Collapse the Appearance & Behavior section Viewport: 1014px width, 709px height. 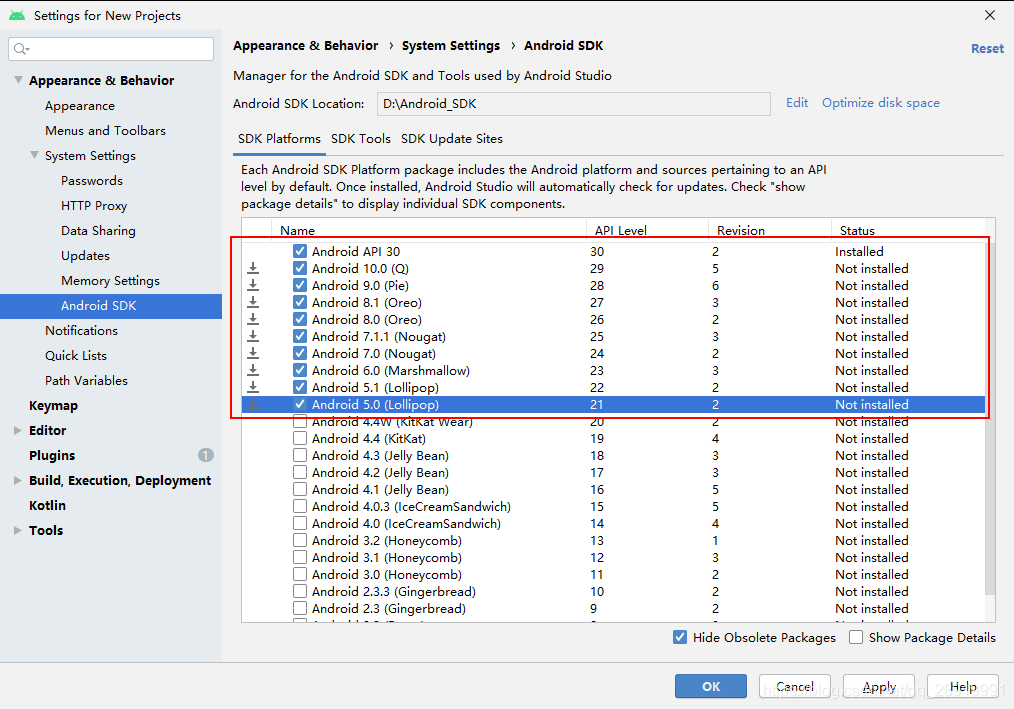(x=17, y=81)
